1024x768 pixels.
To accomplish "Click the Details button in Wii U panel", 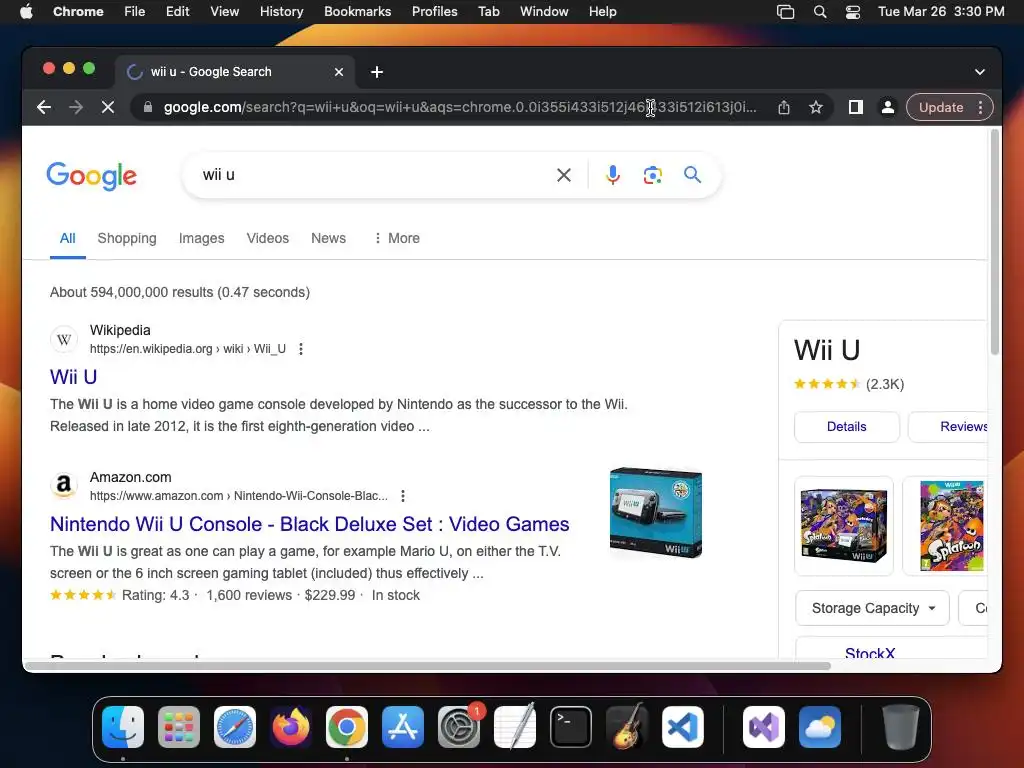I will point(846,426).
